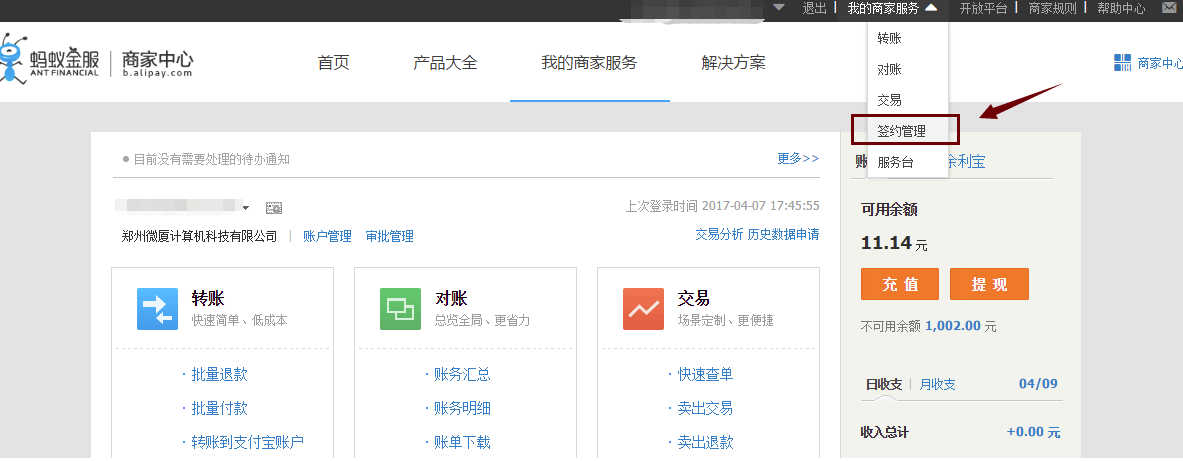Open the 解决方案 navigation tab
The height and width of the screenshot is (461, 1183).
(733, 63)
